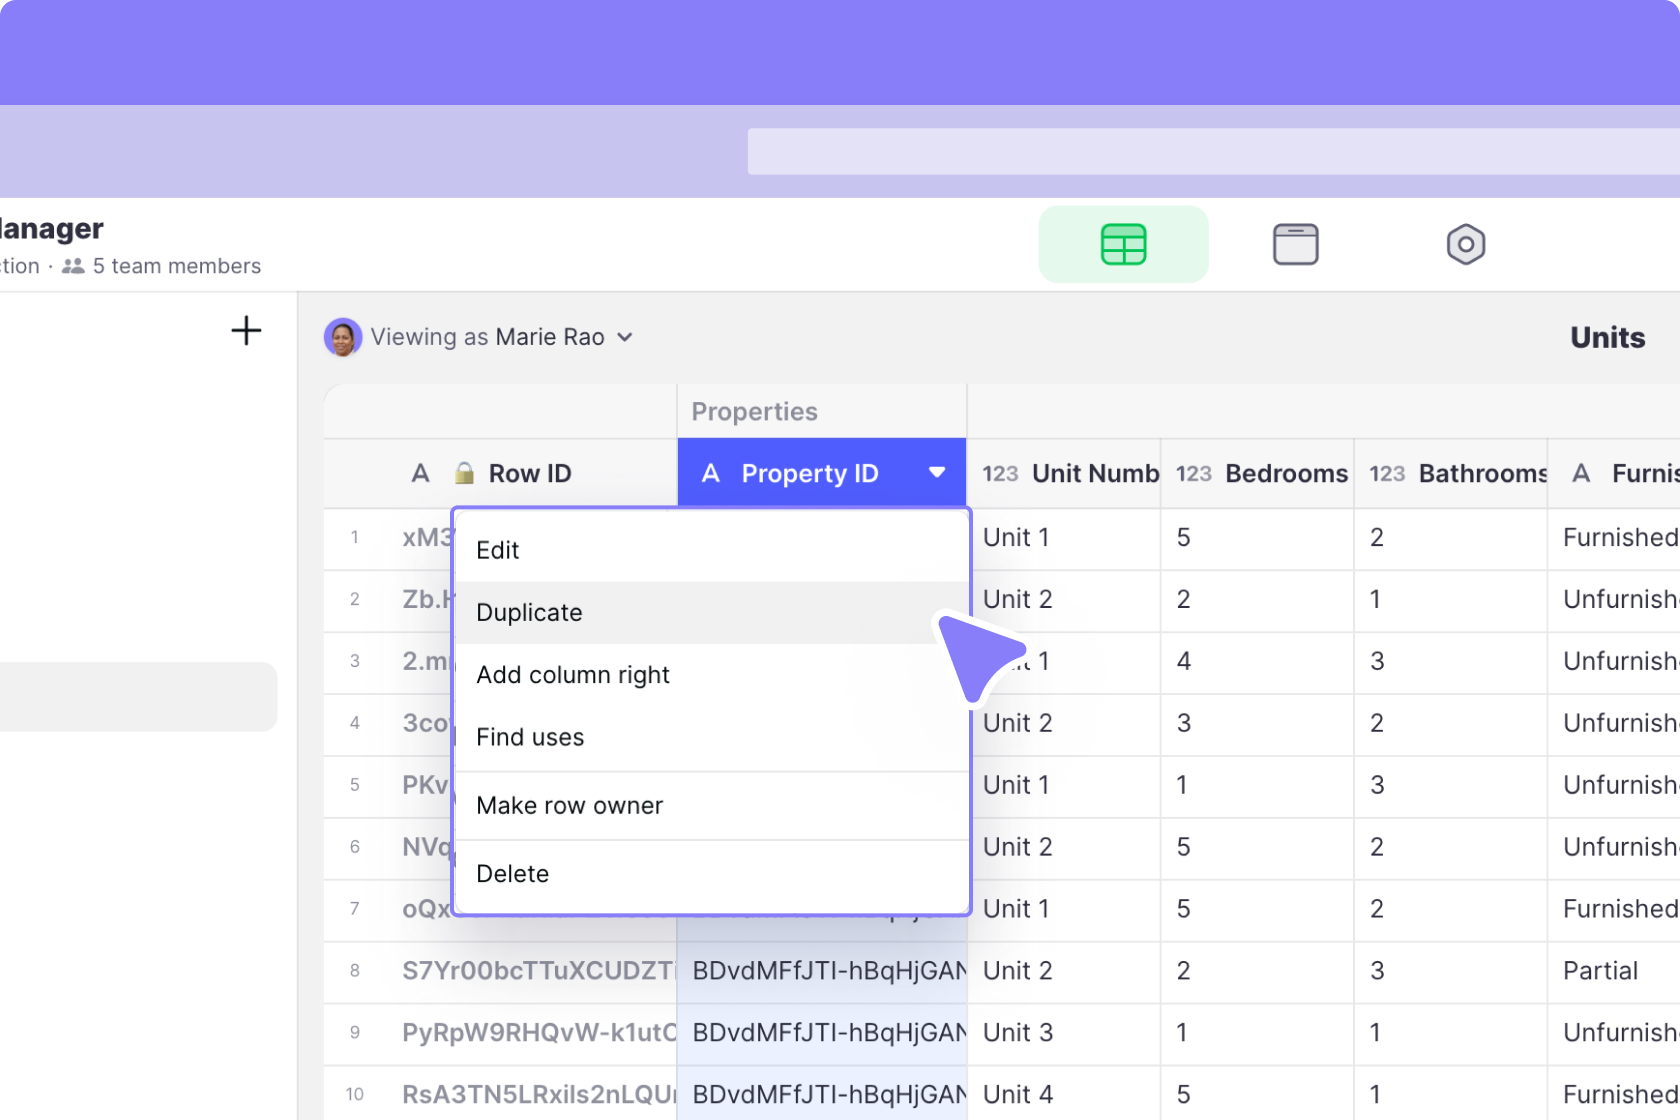Choose Duplicate in the column menu
The height and width of the screenshot is (1120, 1680).
529,612
